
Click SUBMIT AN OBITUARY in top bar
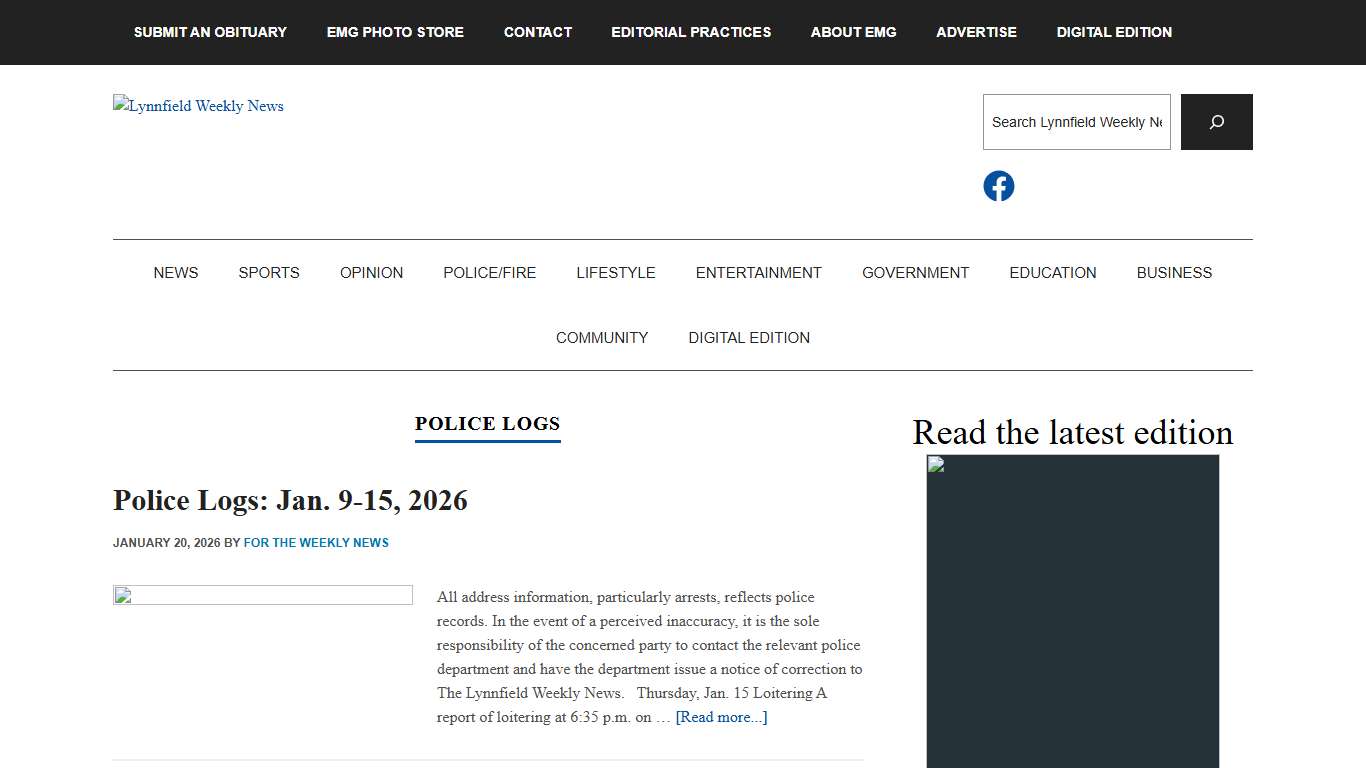click(x=209, y=32)
